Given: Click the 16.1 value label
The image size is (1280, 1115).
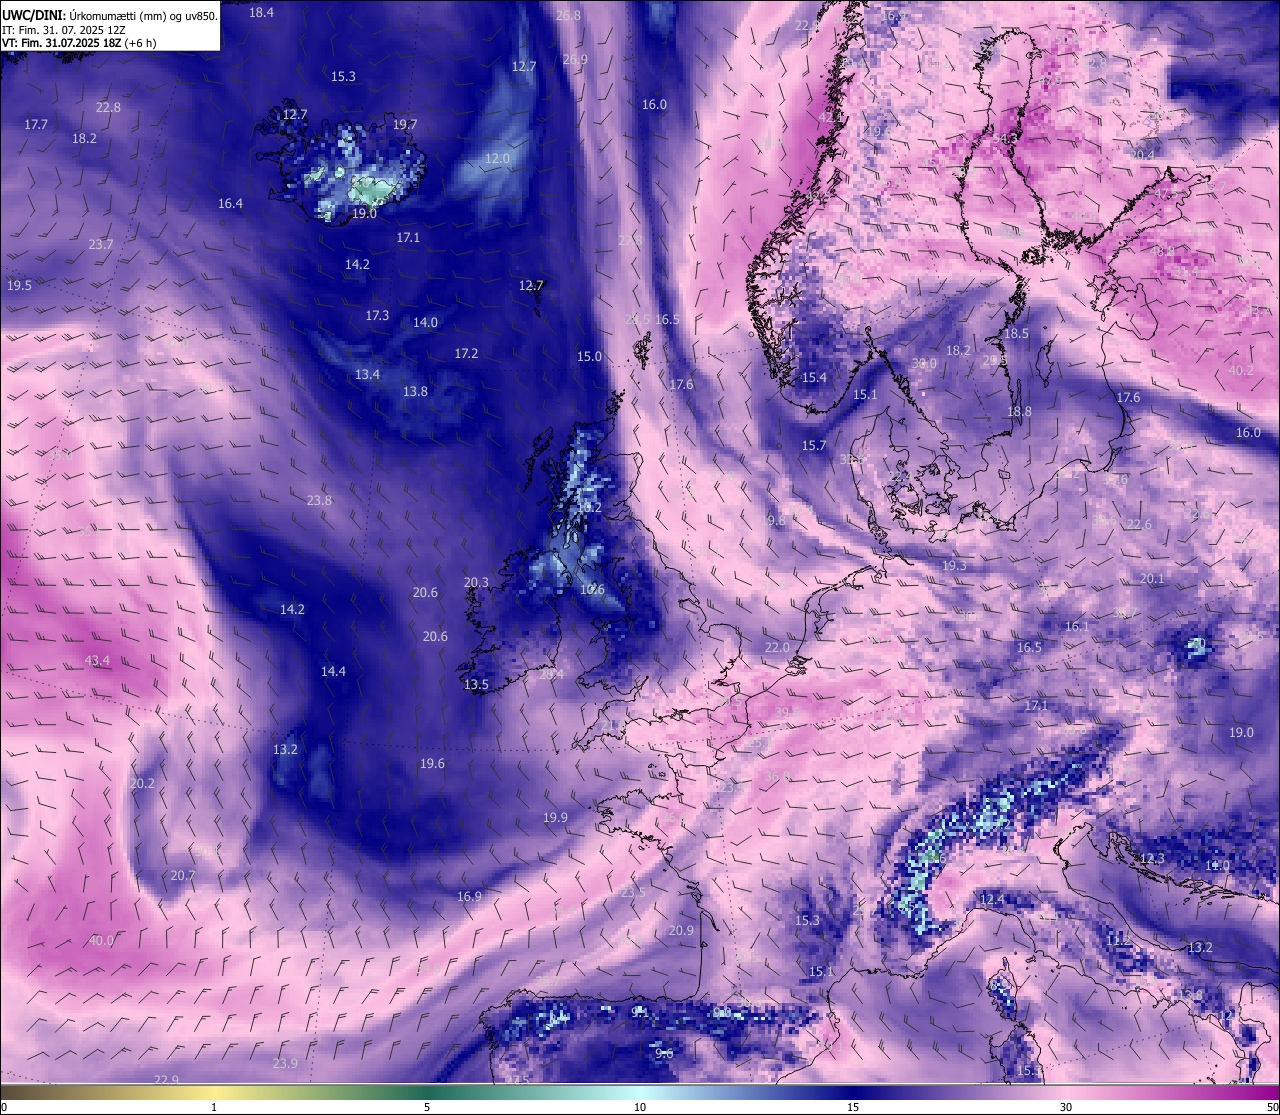Looking at the screenshot, I should tap(1076, 626).
